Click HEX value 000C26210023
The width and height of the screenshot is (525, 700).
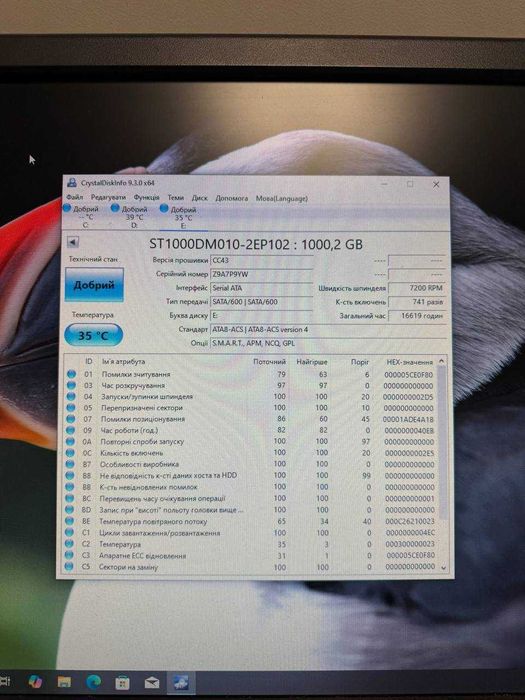pos(410,521)
